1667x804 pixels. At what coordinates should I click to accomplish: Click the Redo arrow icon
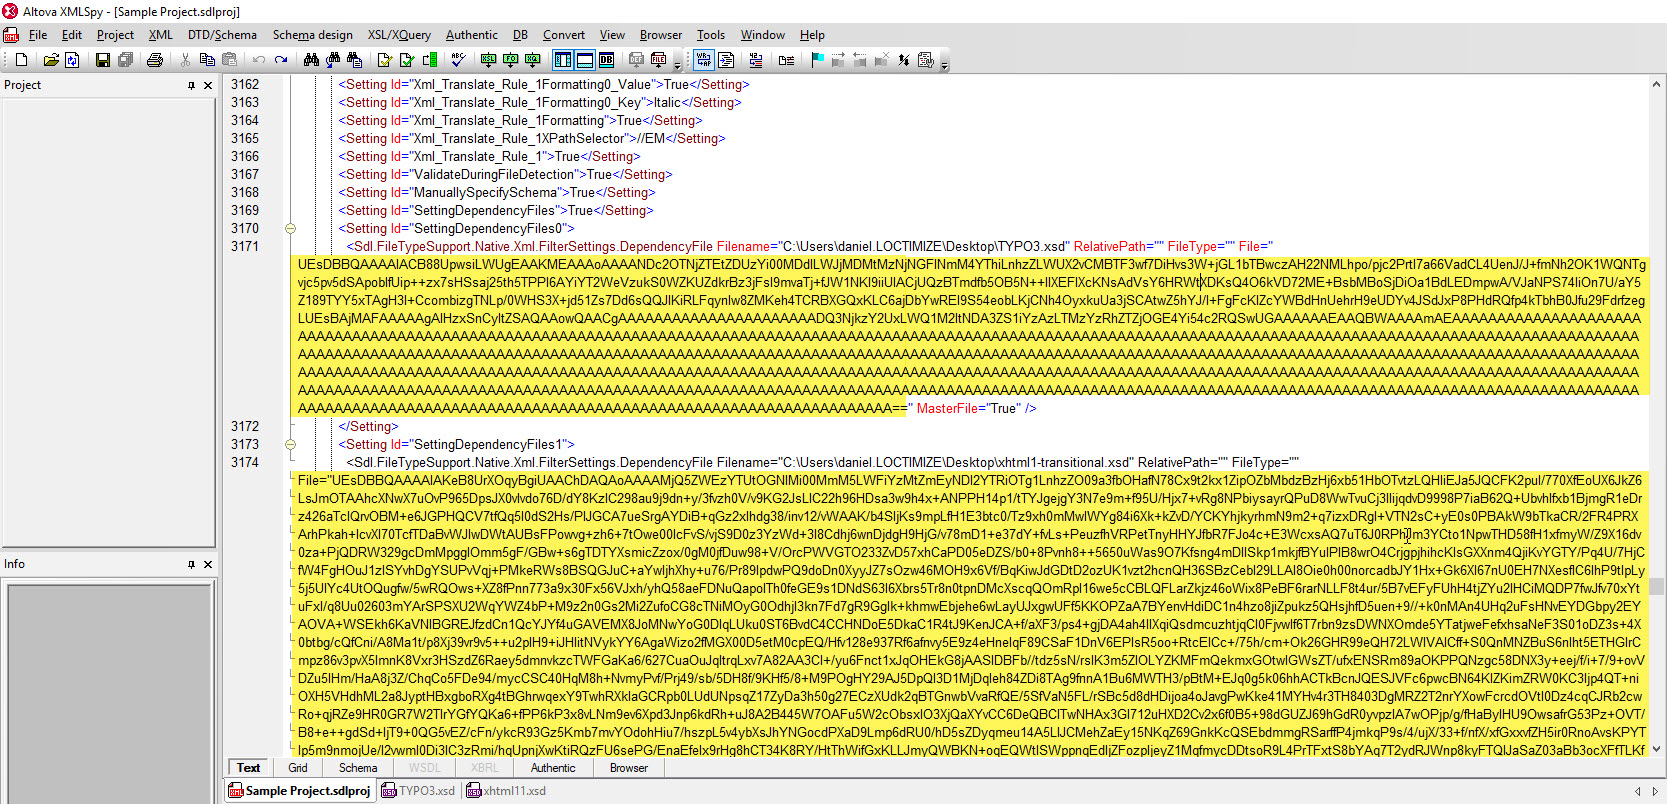[x=281, y=60]
